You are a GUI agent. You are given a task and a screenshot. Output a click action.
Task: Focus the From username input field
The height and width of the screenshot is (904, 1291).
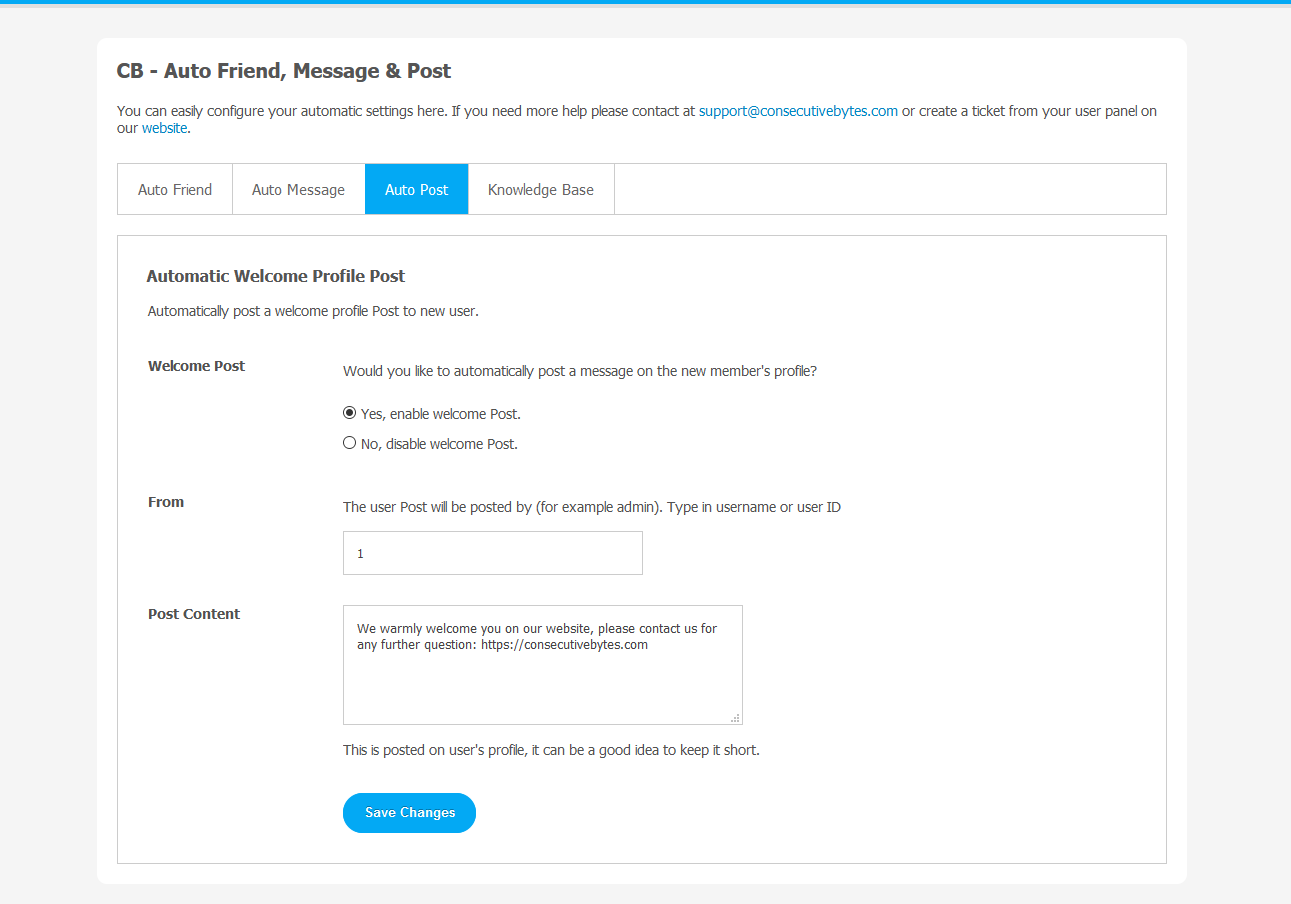click(x=492, y=553)
